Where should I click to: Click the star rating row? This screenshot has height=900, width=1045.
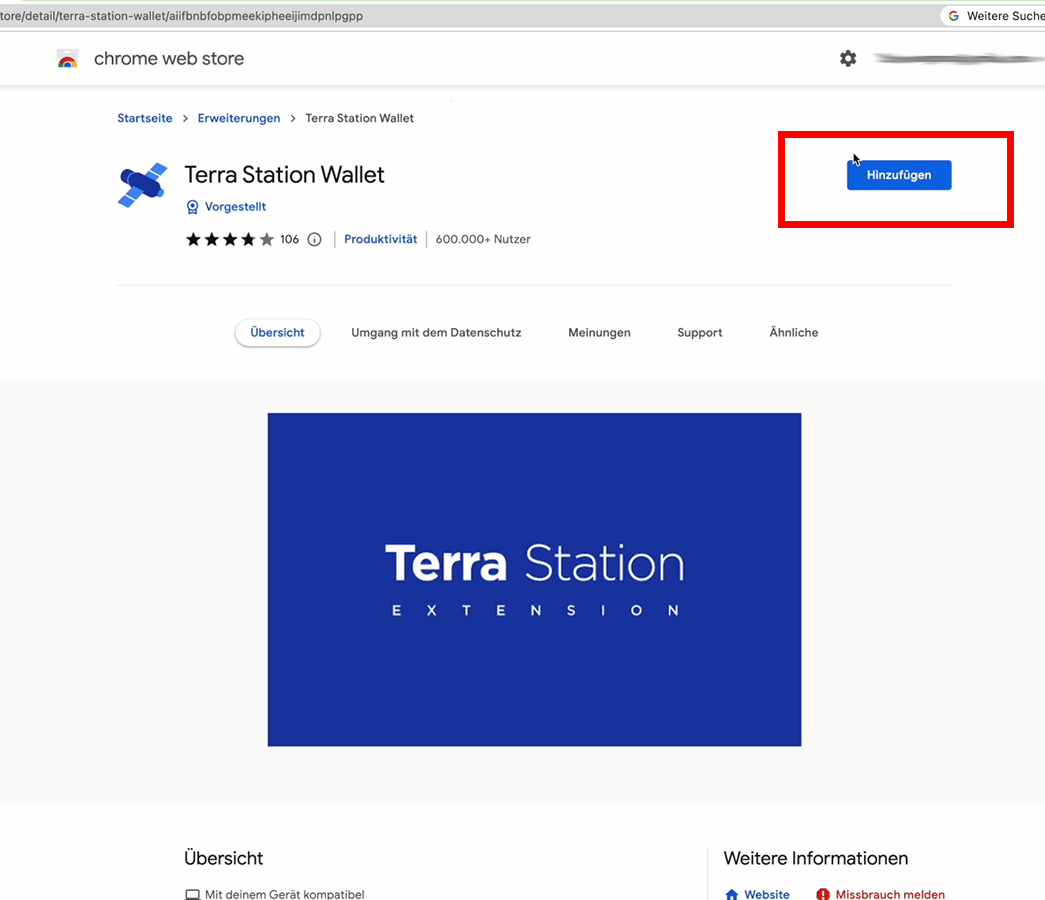230,239
